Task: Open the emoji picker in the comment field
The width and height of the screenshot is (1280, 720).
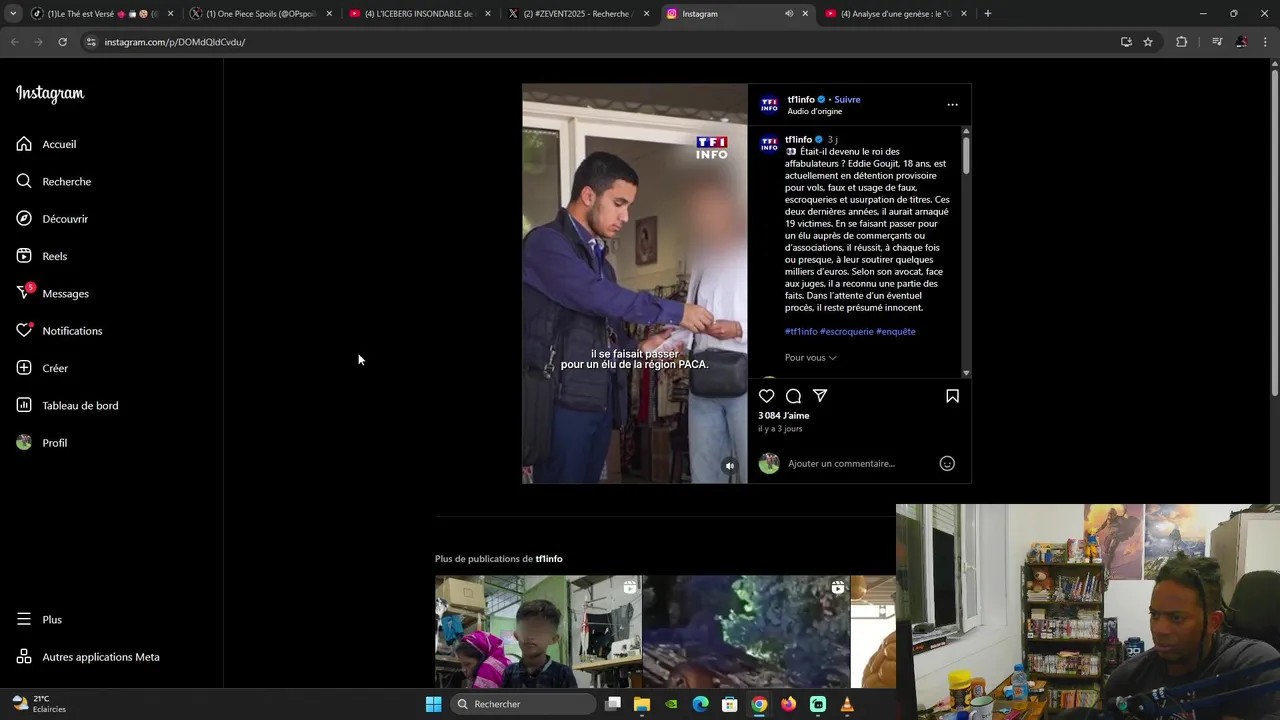Action: [x=947, y=463]
